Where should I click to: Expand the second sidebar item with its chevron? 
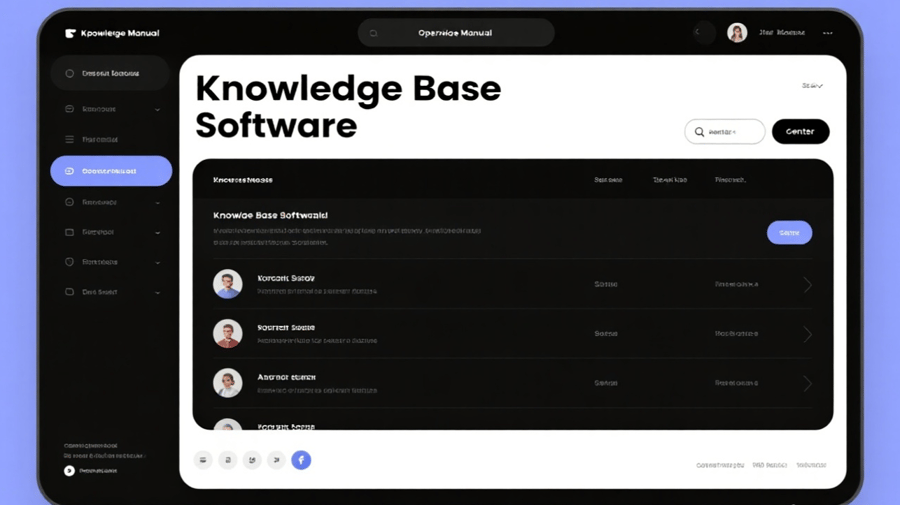tap(157, 109)
